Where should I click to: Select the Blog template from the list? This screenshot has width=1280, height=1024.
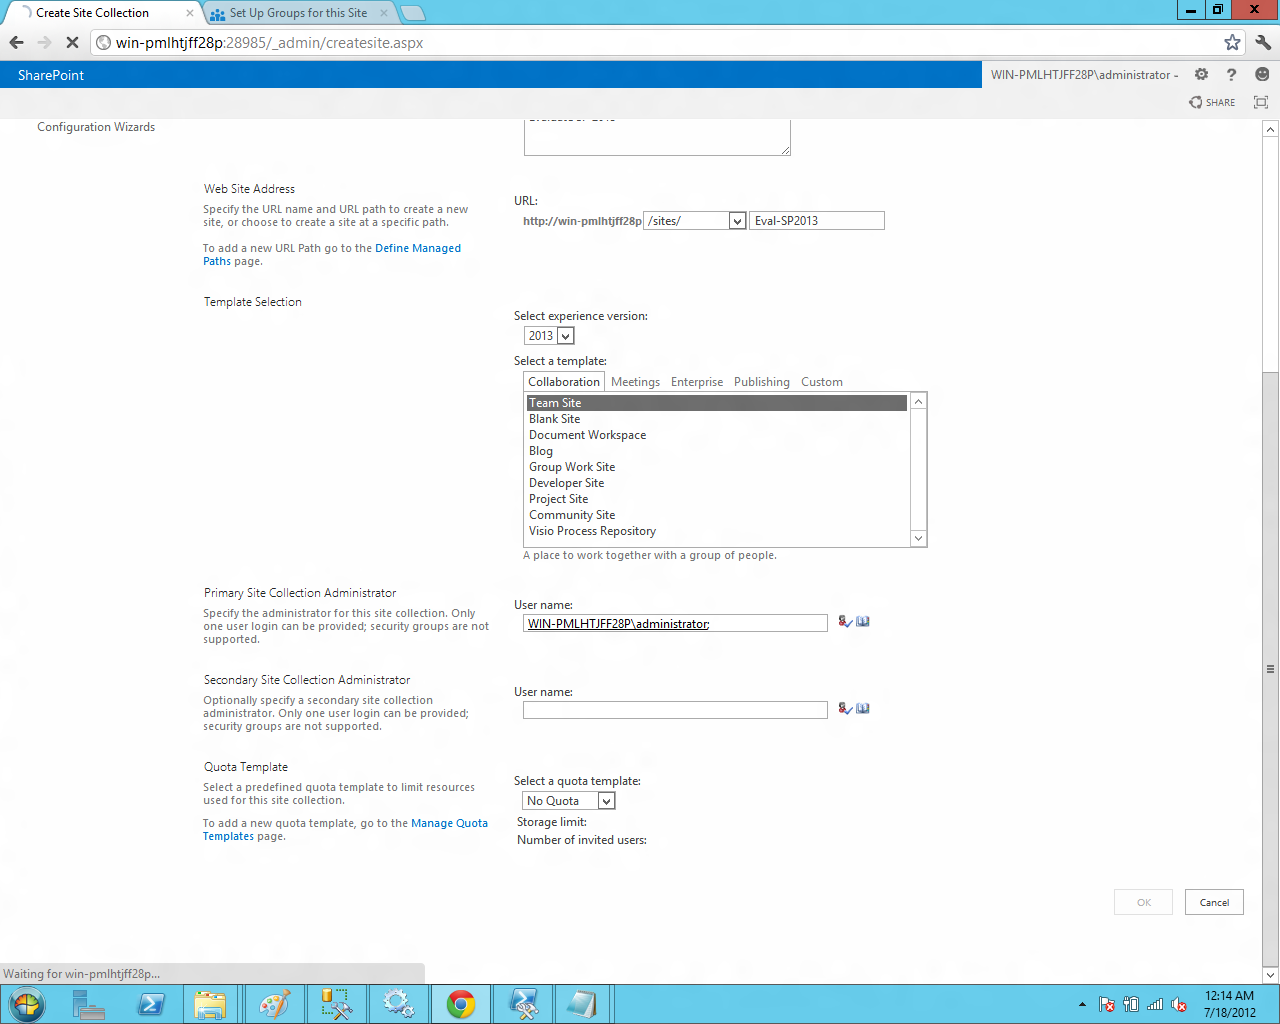click(x=540, y=450)
